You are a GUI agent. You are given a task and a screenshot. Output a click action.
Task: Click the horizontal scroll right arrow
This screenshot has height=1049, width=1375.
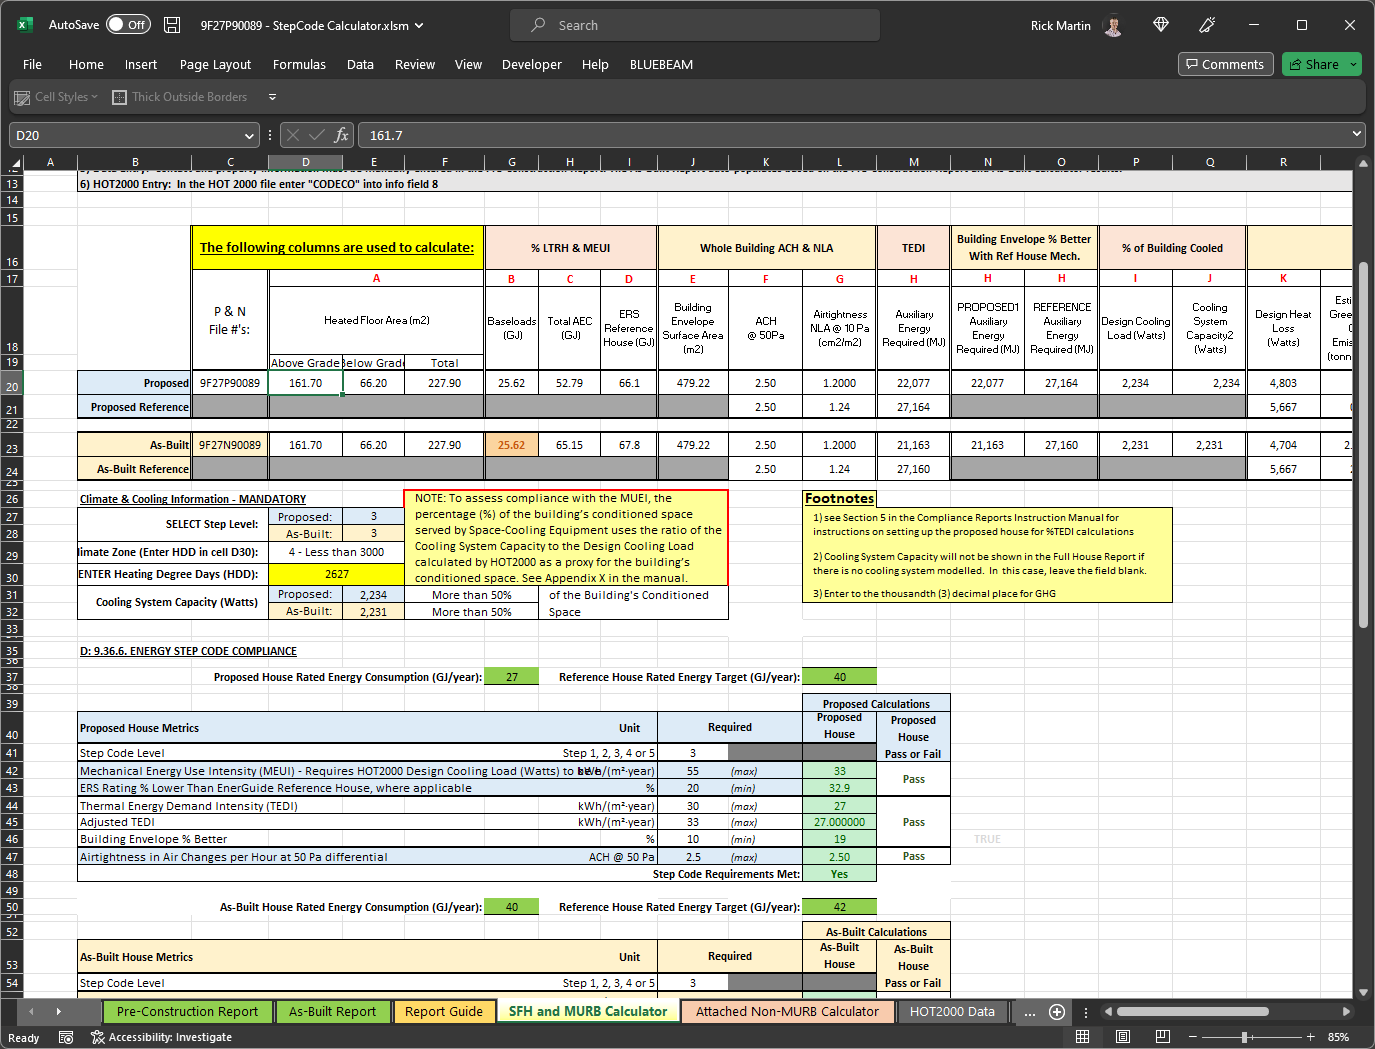click(1347, 1012)
